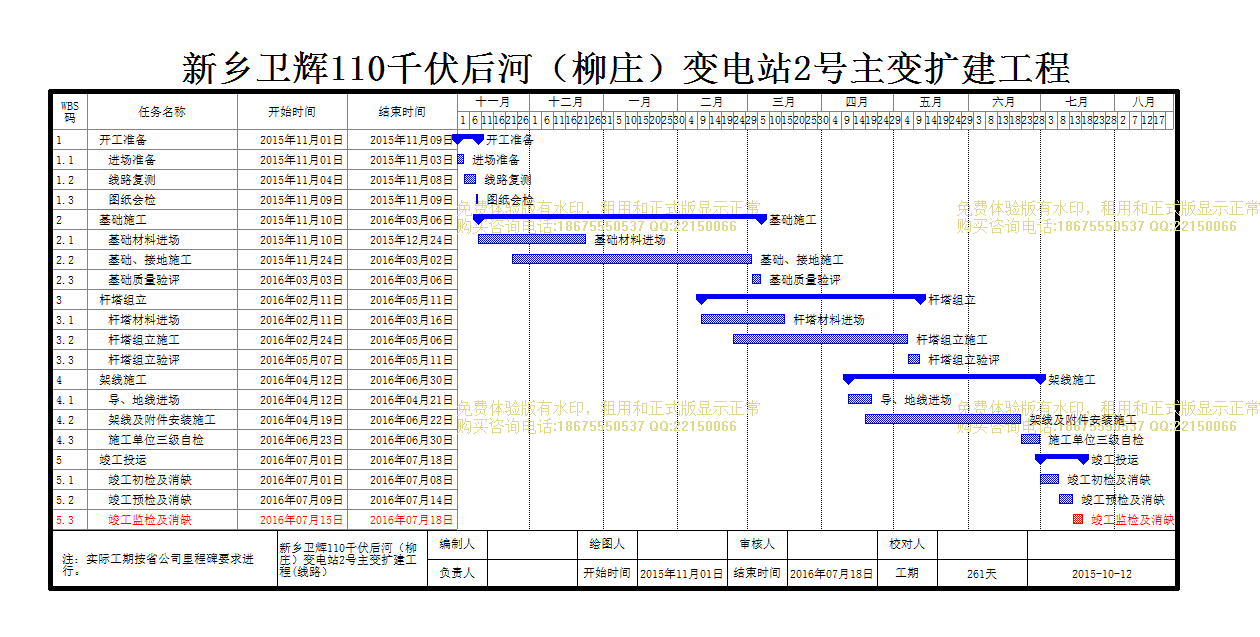
Task: Select the 杆塔材料进场 task name cell in table
Action: pos(162,320)
